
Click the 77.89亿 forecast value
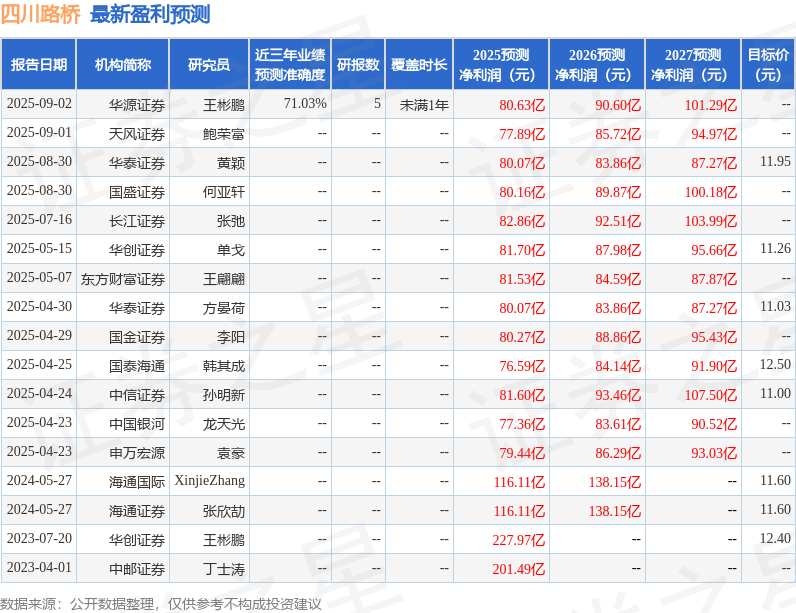tap(522, 134)
